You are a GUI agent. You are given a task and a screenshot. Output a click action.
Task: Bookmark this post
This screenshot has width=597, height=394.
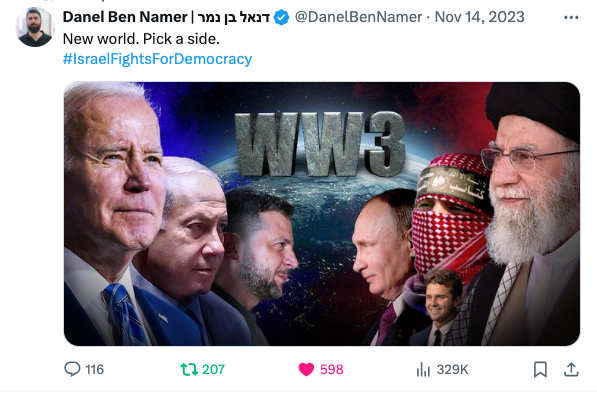540,369
